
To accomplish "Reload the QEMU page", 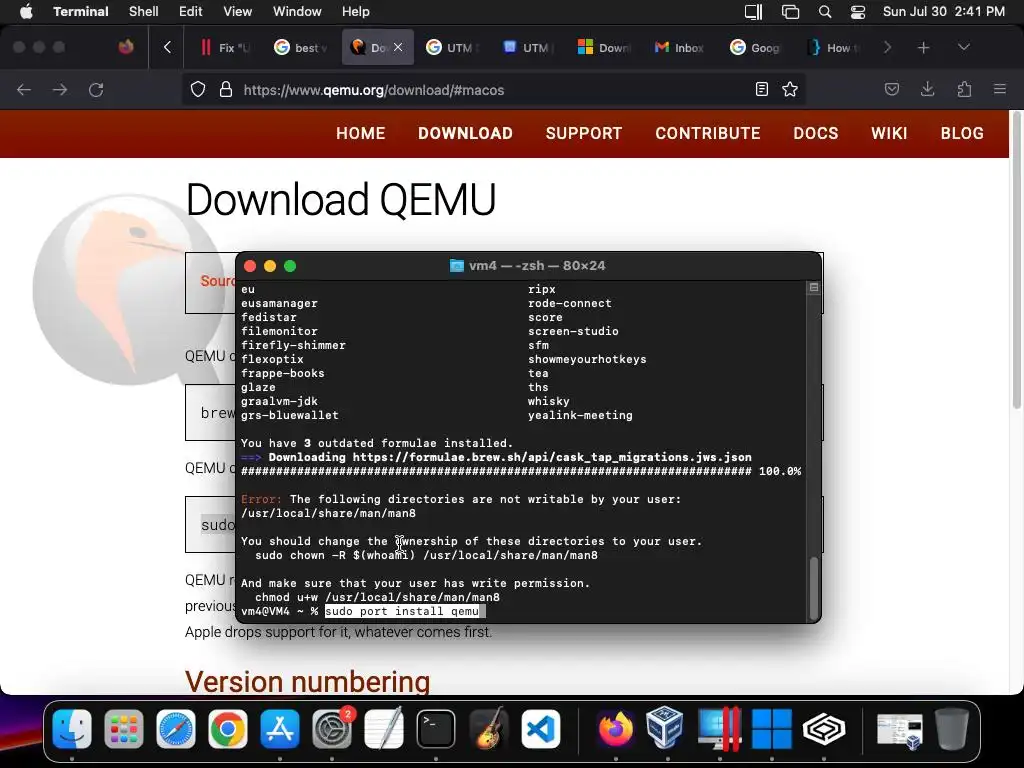I will coord(96,89).
